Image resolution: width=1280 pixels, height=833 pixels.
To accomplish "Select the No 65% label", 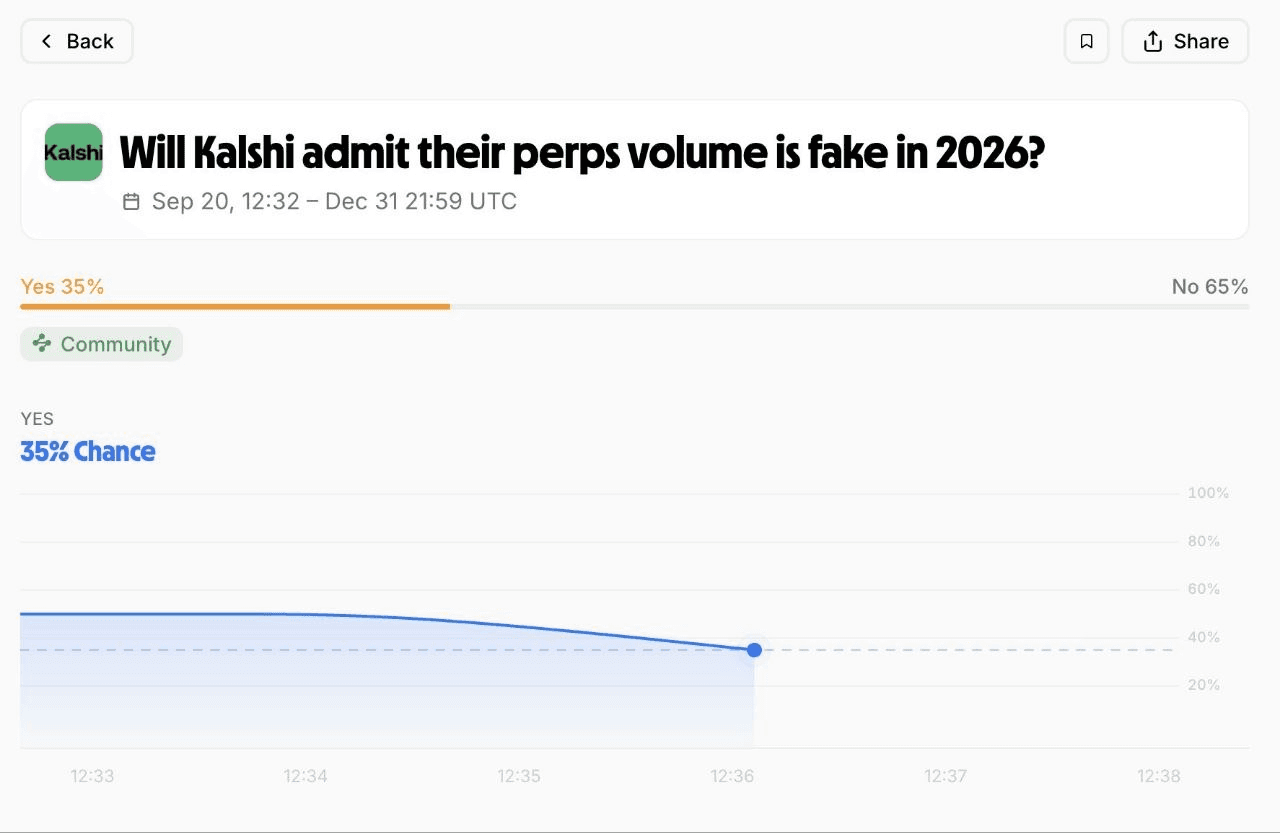I will 1210,287.
